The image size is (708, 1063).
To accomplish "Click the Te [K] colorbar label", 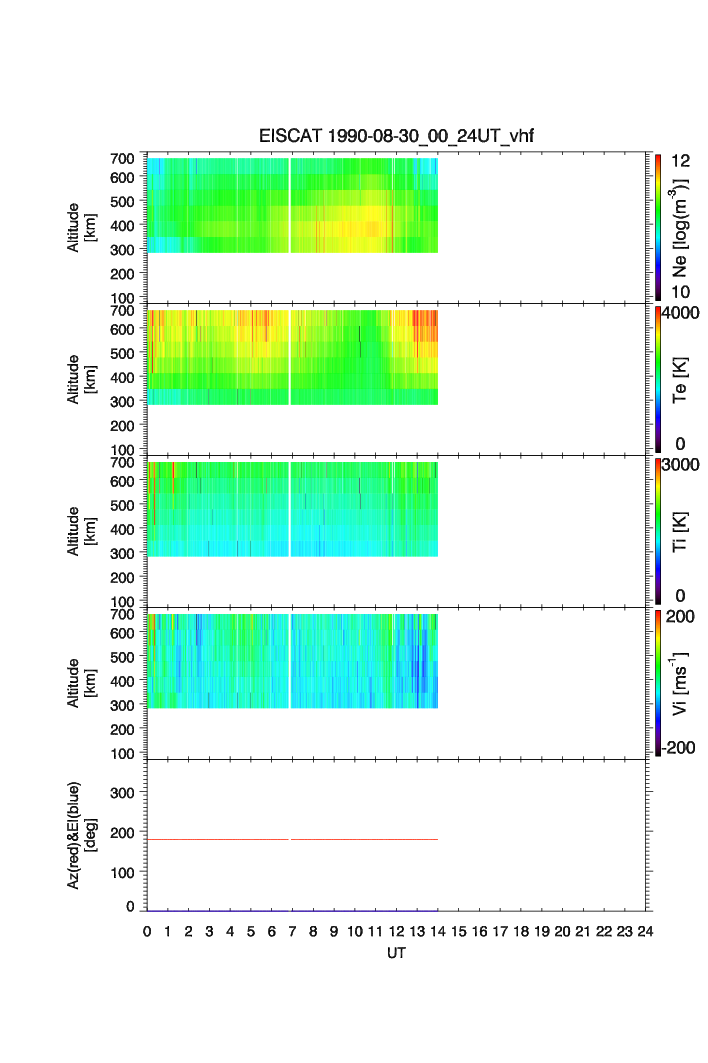I will coord(680,380).
